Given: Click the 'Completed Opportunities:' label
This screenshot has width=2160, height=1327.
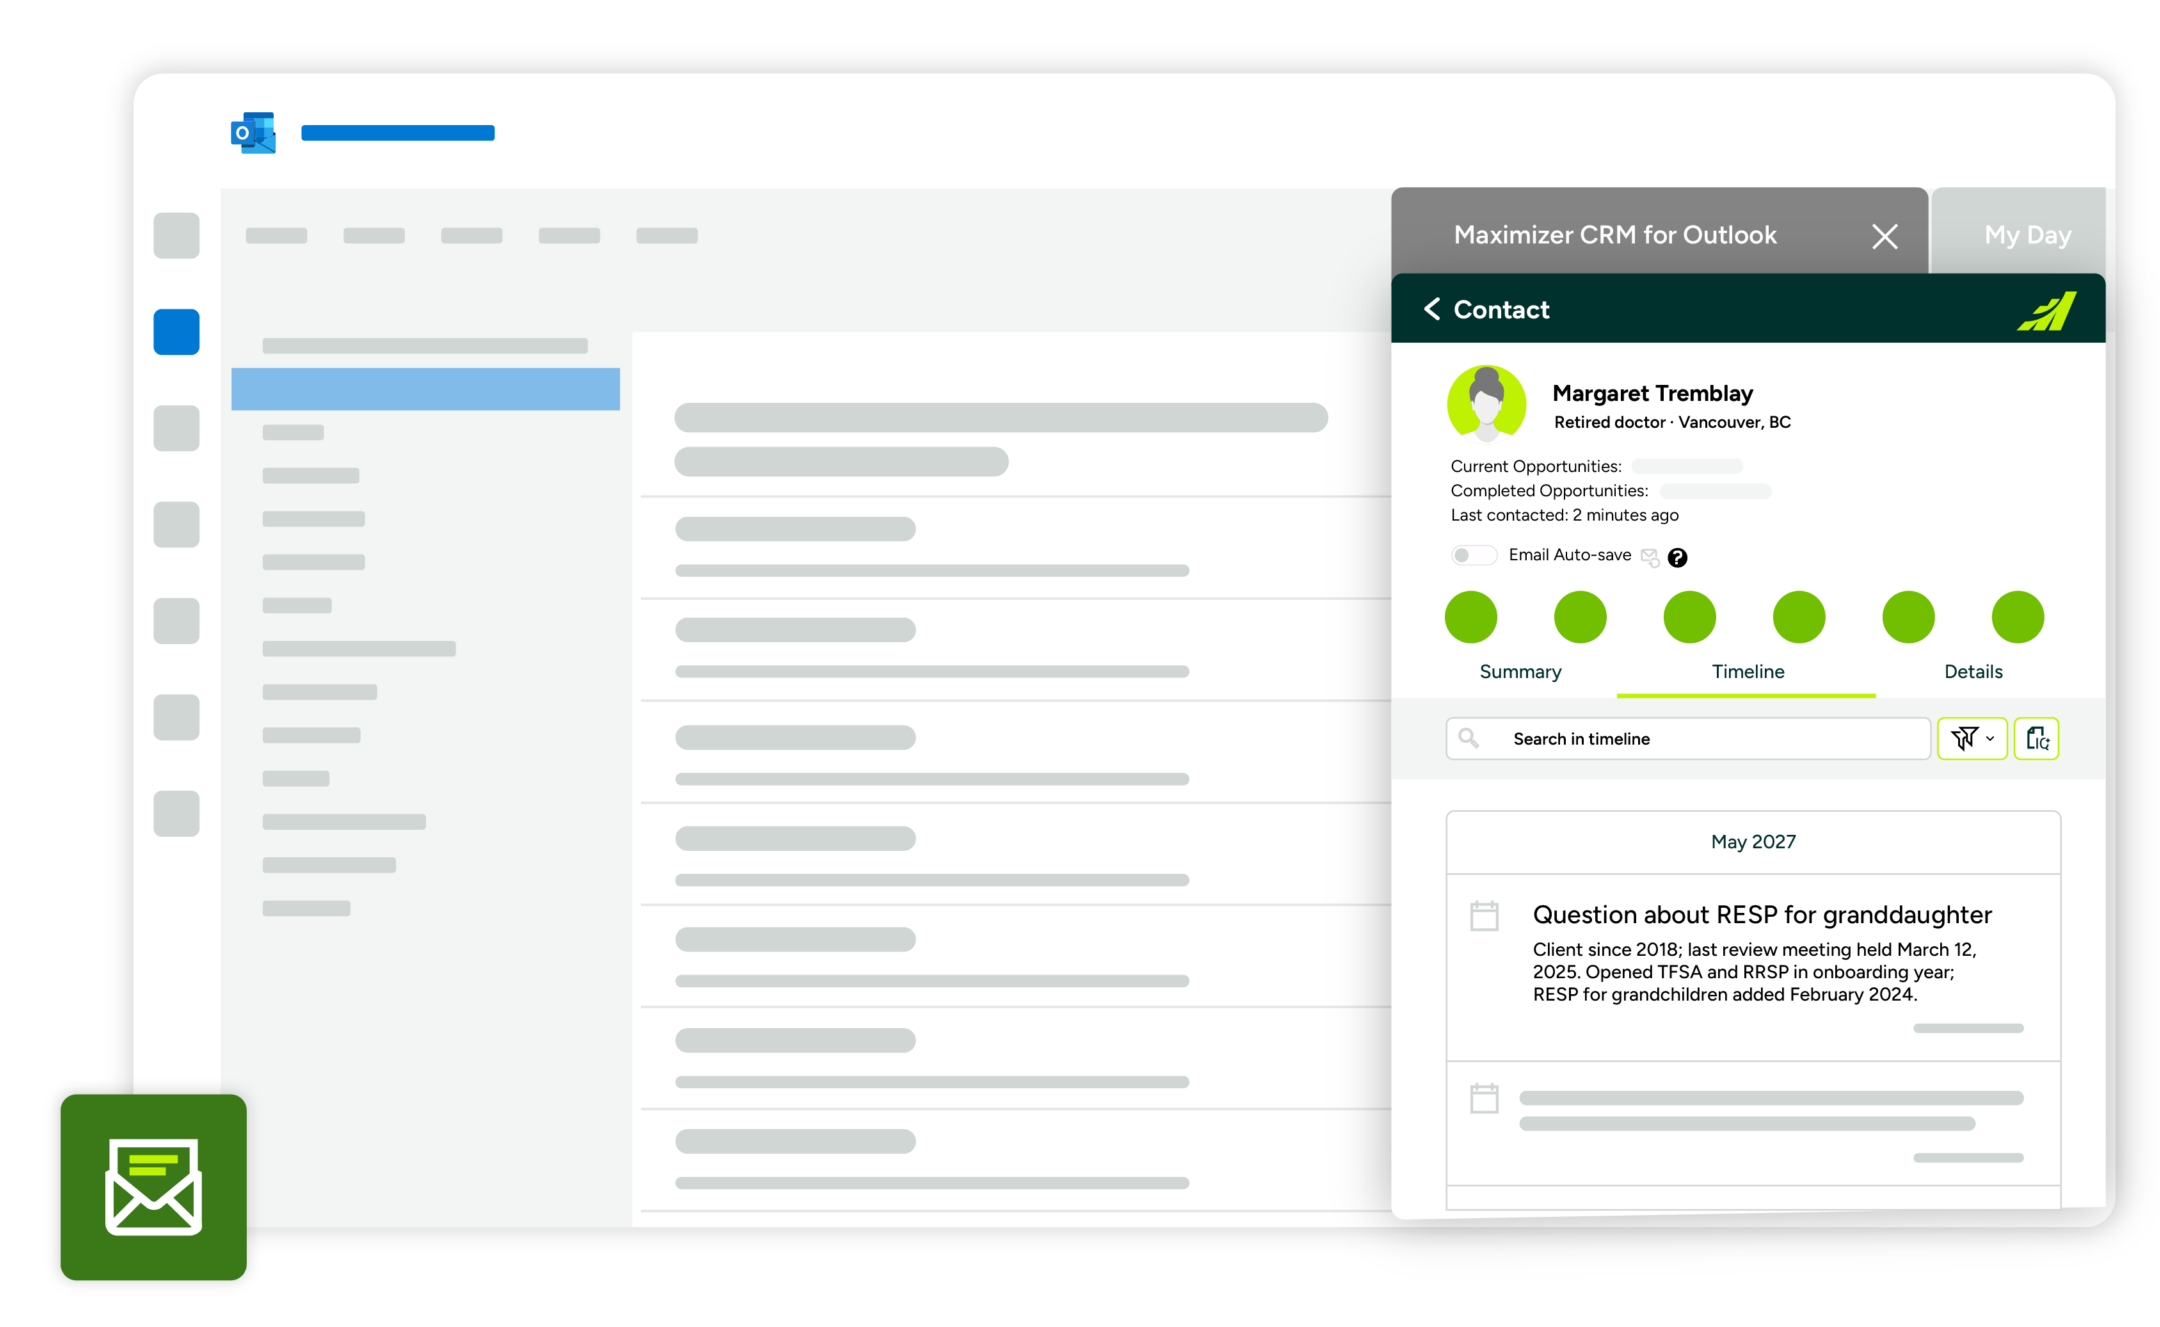Looking at the screenshot, I should 1549,490.
